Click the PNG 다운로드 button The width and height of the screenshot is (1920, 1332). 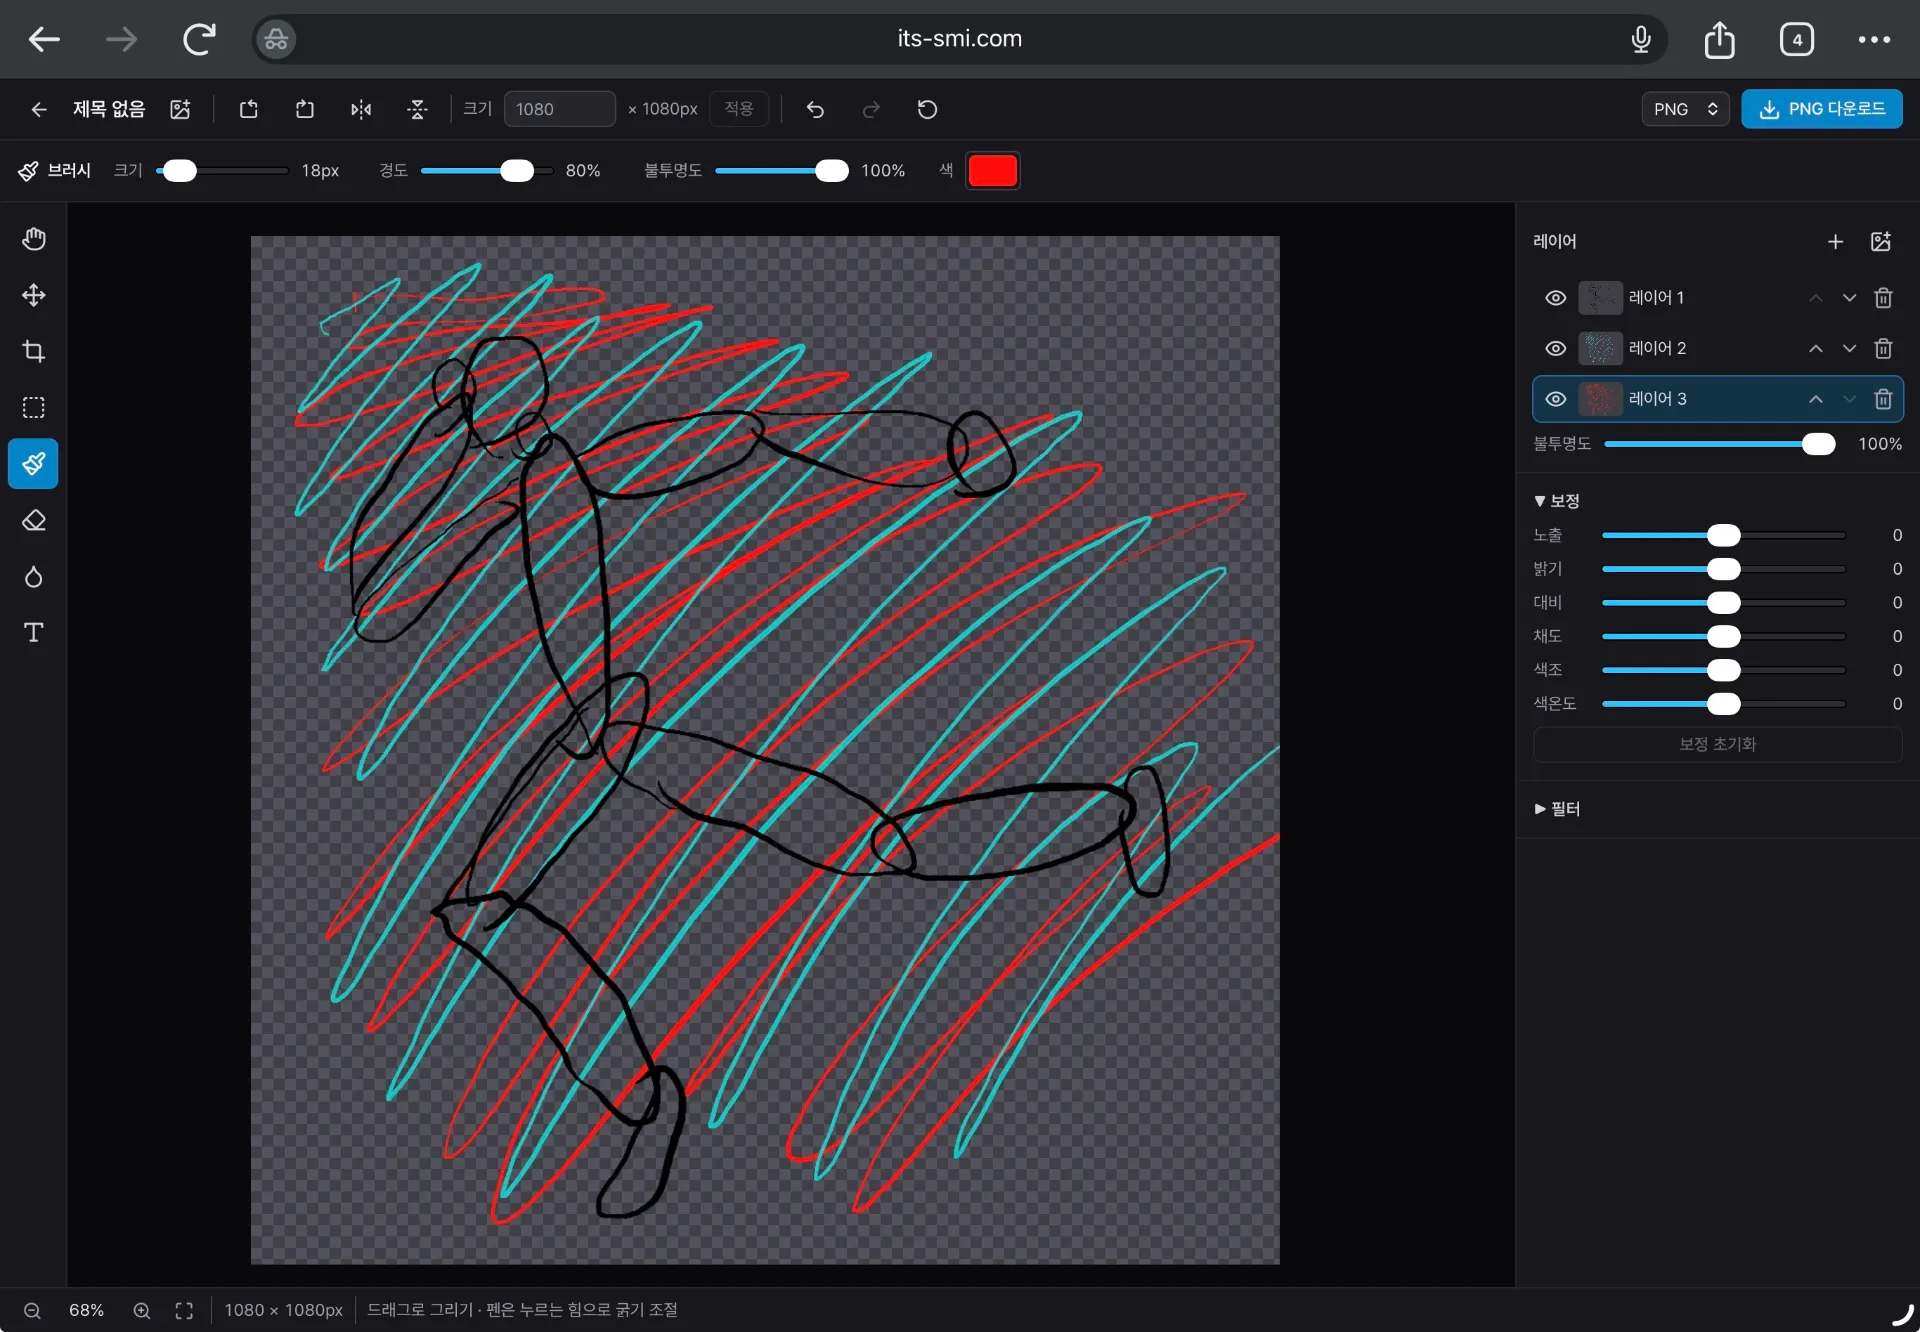click(1822, 109)
